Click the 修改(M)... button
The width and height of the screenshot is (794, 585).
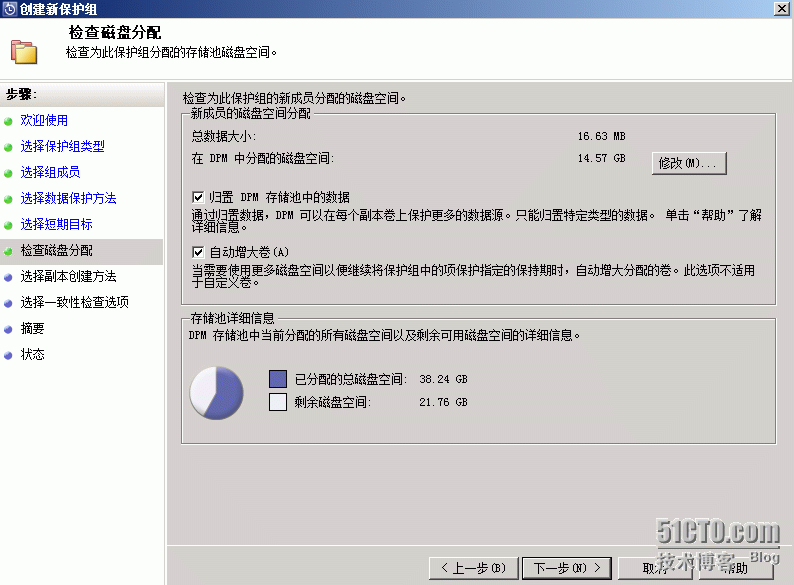[689, 164]
